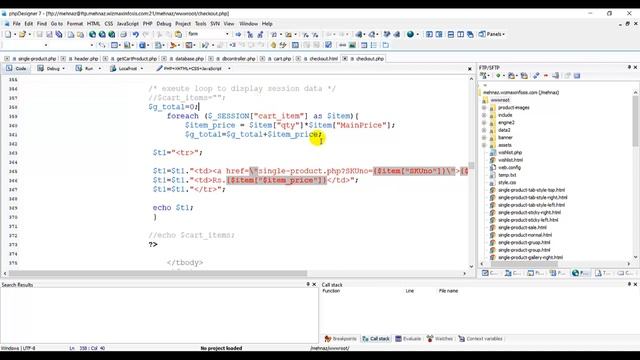Click the FTP tree vertical scrollbar thumb

point(636,121)
